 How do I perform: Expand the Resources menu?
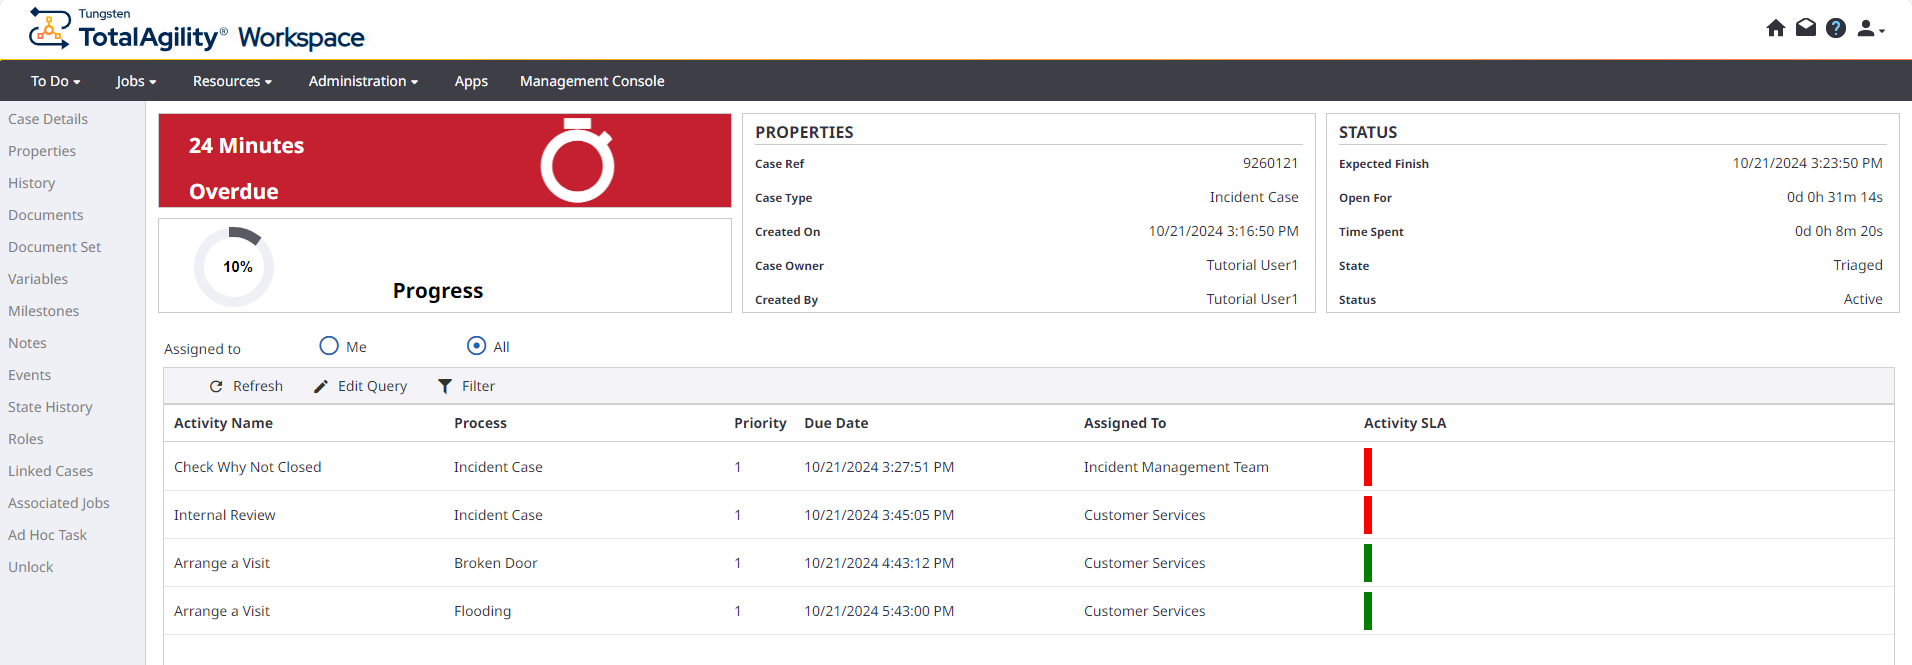pos(232,81)
